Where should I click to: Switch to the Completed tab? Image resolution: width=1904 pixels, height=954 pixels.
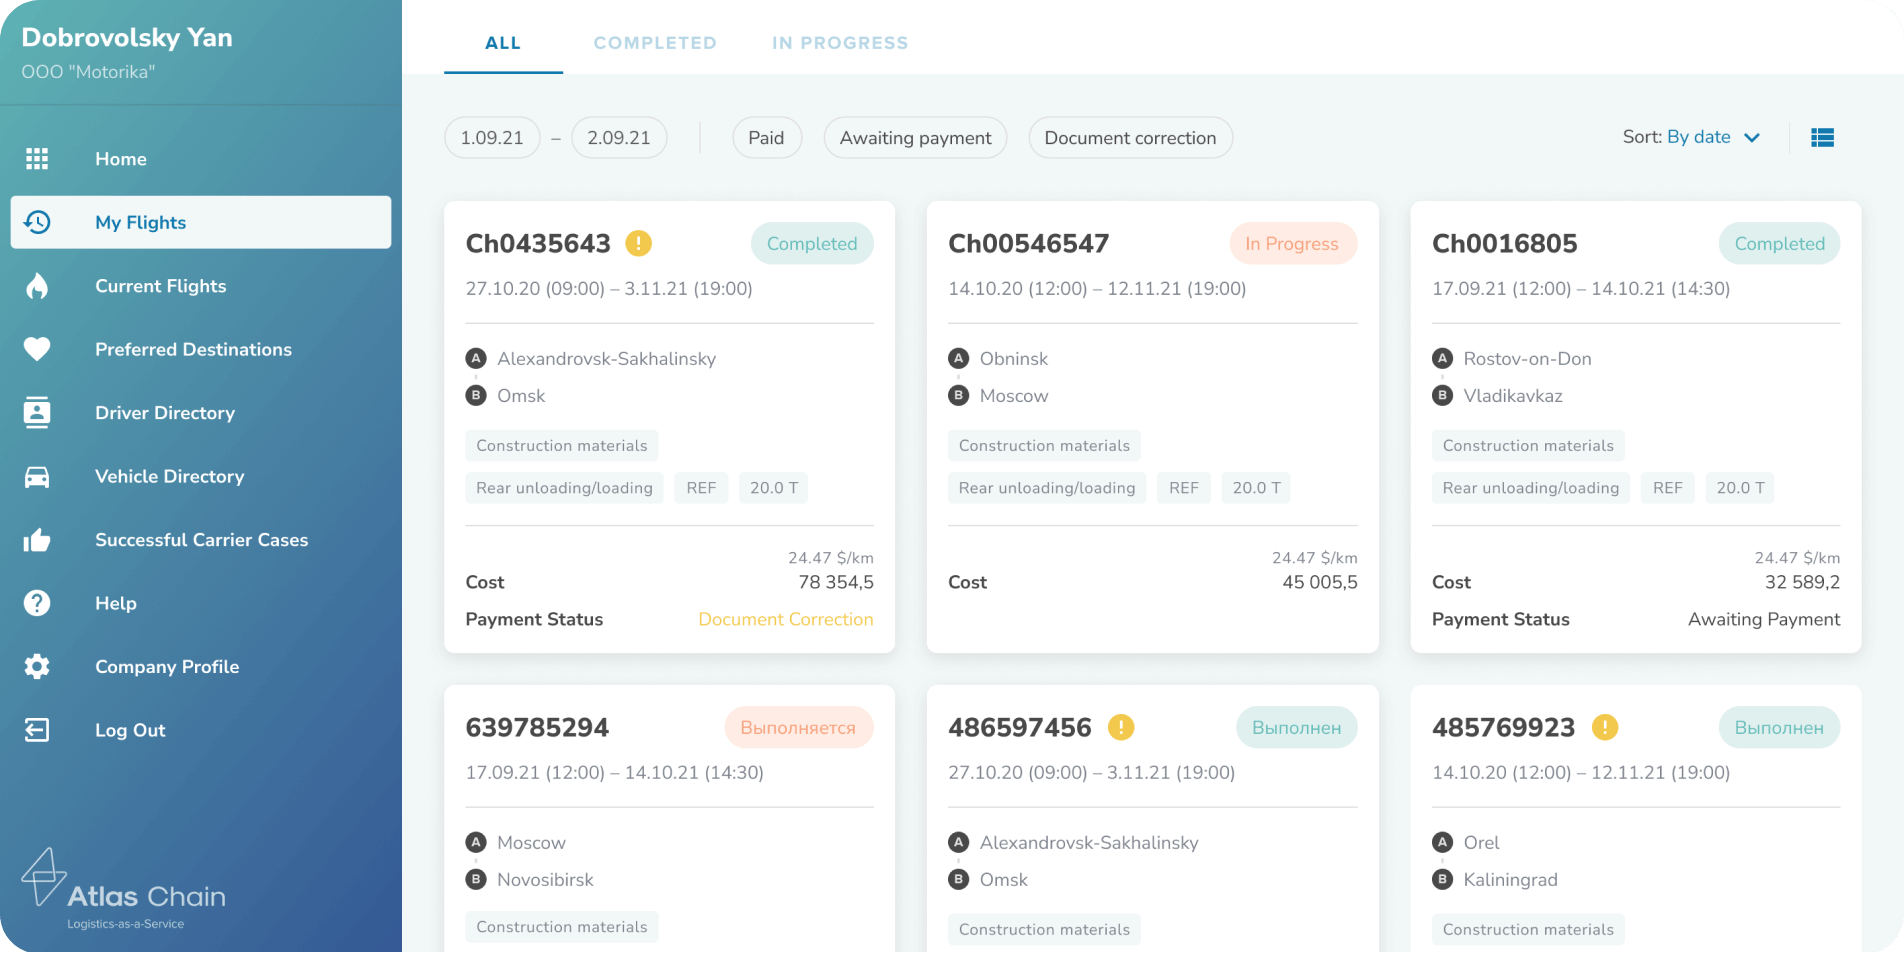point(655,43)
